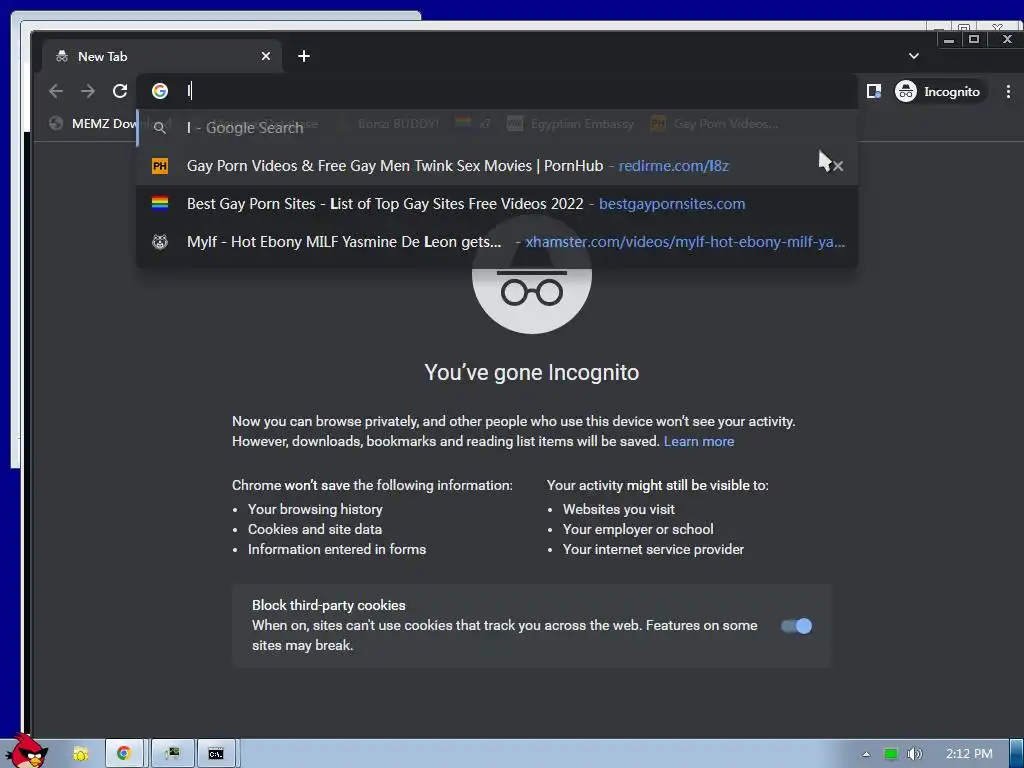
Task: Click the rainbow flag favicon suggestion
Action: [x=160, y=204]
